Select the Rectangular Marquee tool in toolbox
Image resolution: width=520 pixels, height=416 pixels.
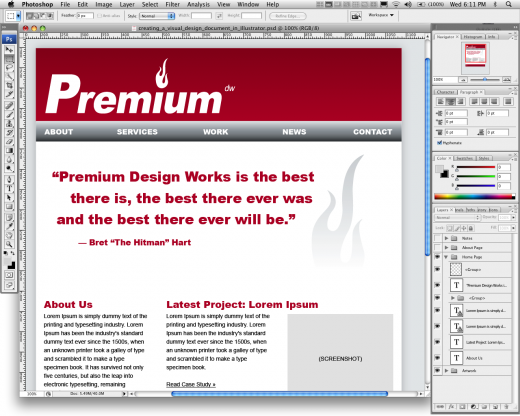coord(9,59)
